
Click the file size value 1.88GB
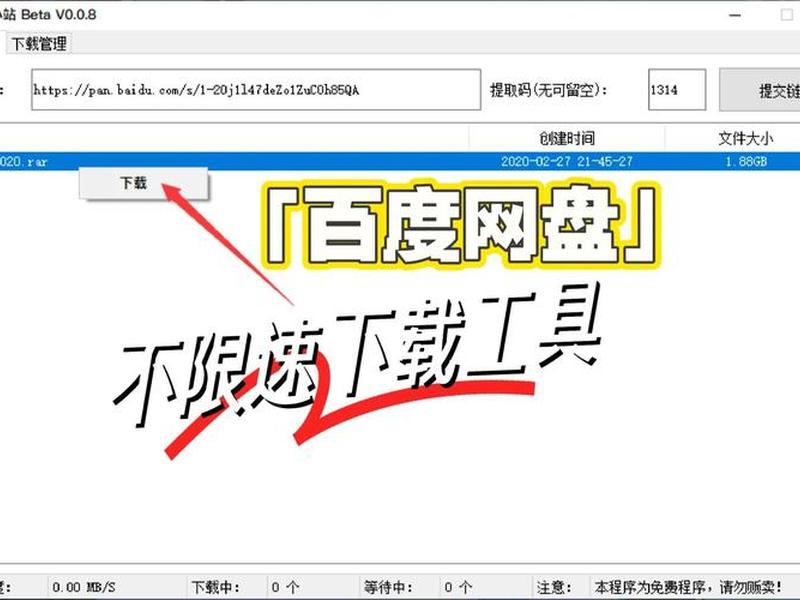click(746, 162)
